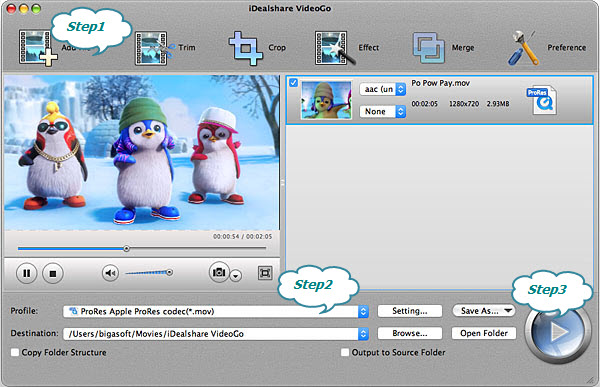Click the Open Folder button
The width and height of the screenshot is (600, 387).
[x=484, y=333]
